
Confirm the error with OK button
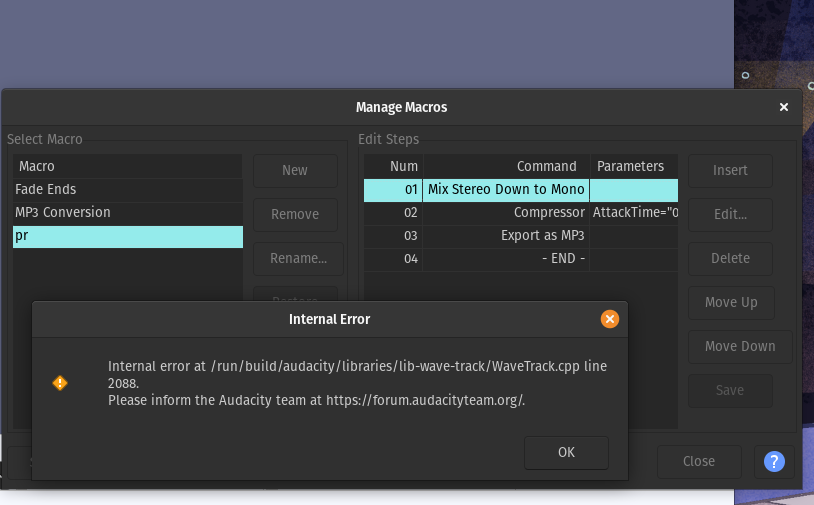(x=566, y=453)
